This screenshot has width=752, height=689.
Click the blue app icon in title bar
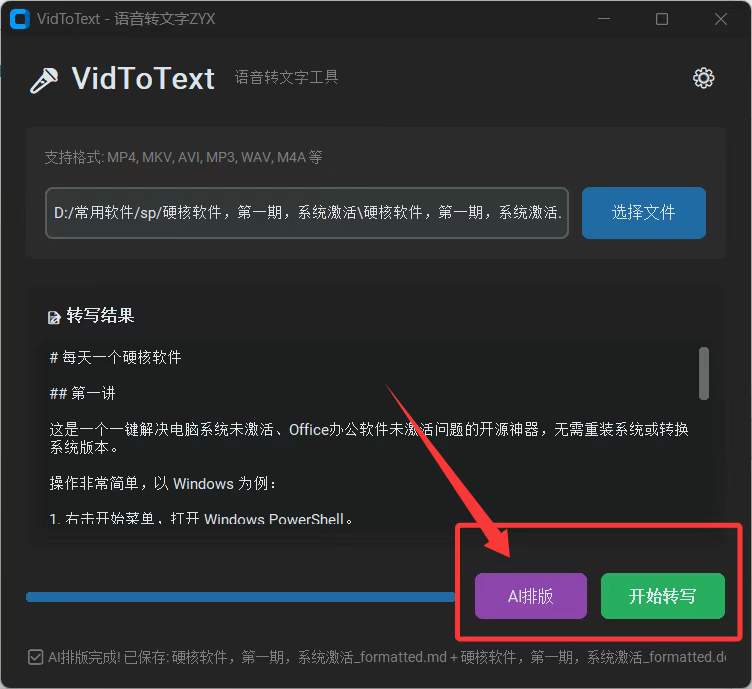pyautogui.click(x=19, y=19)
